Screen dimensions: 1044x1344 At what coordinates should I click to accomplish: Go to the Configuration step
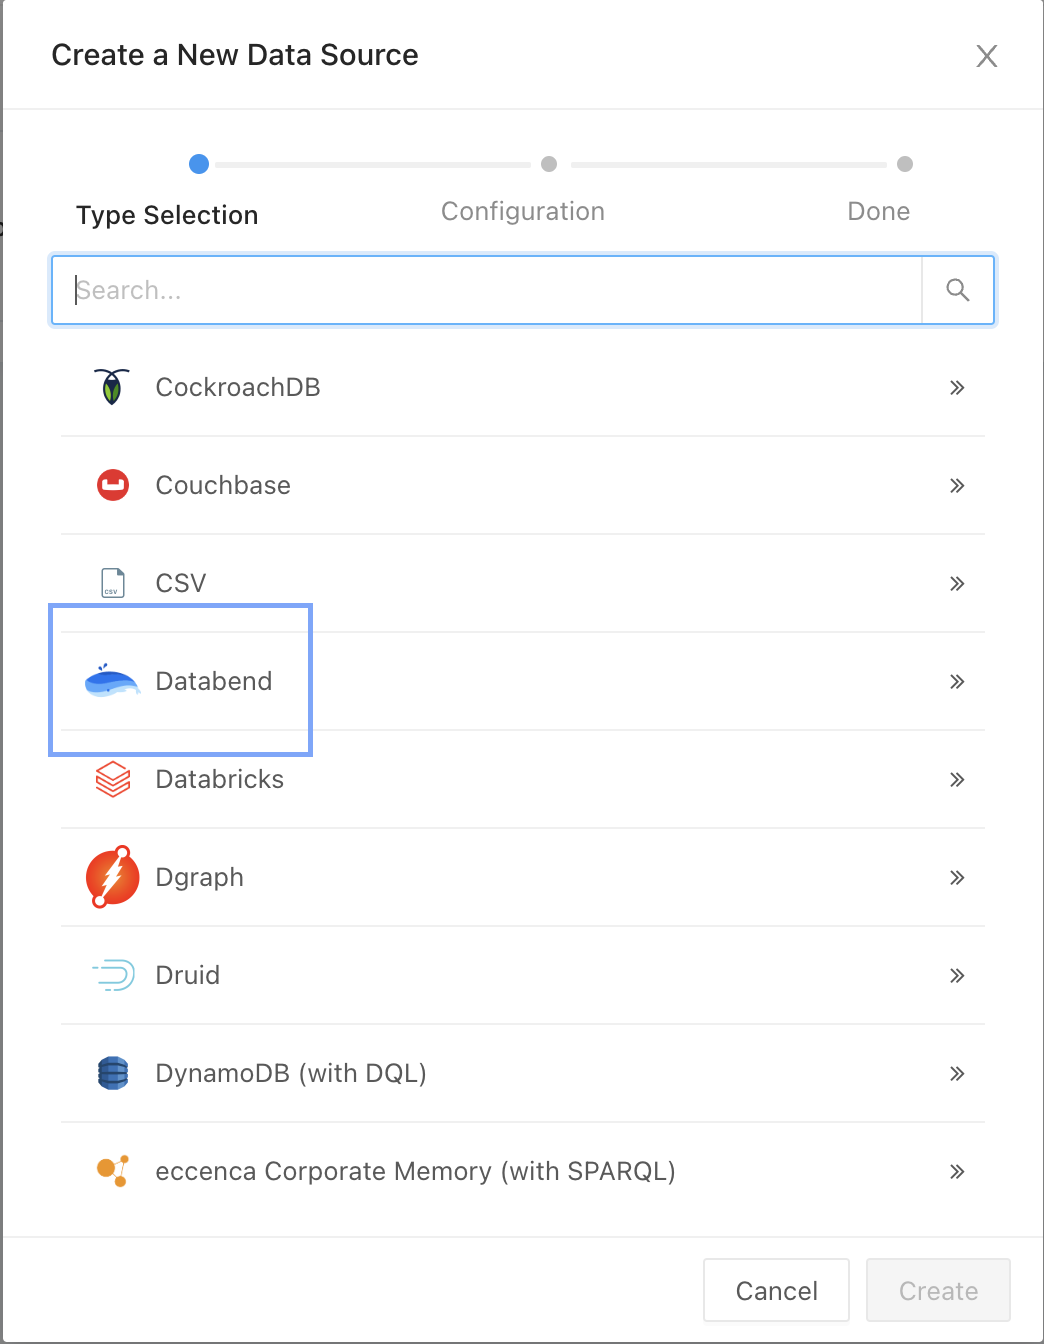(x=549, y=165)
